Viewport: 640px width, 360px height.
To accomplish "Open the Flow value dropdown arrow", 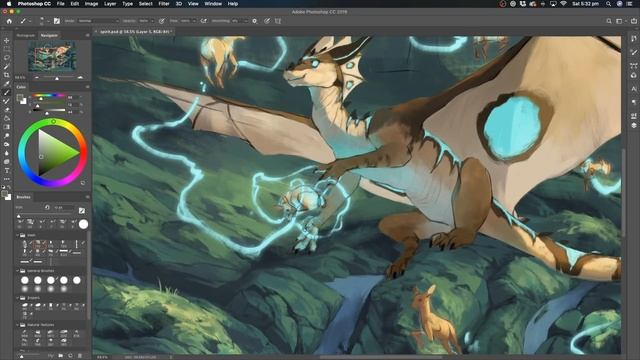I will pyautogui.click(x=194, y=21).
